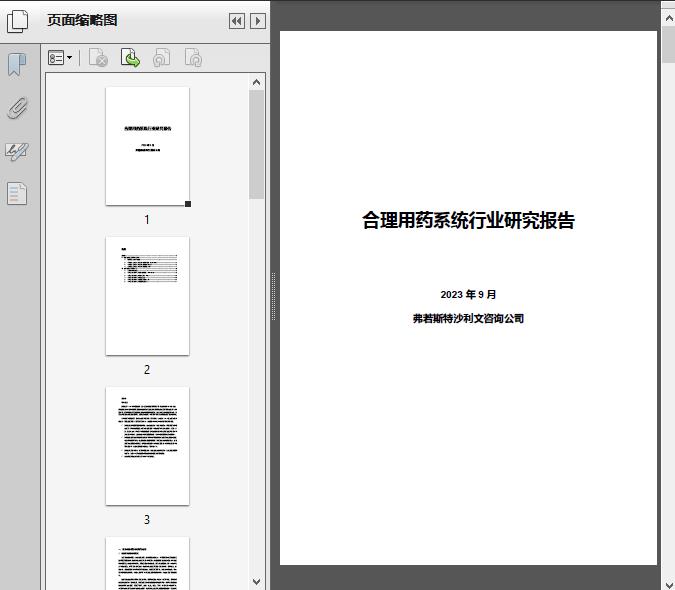
Task: Click the insert pages green arrow icon
Action: (x=130, y=58)
